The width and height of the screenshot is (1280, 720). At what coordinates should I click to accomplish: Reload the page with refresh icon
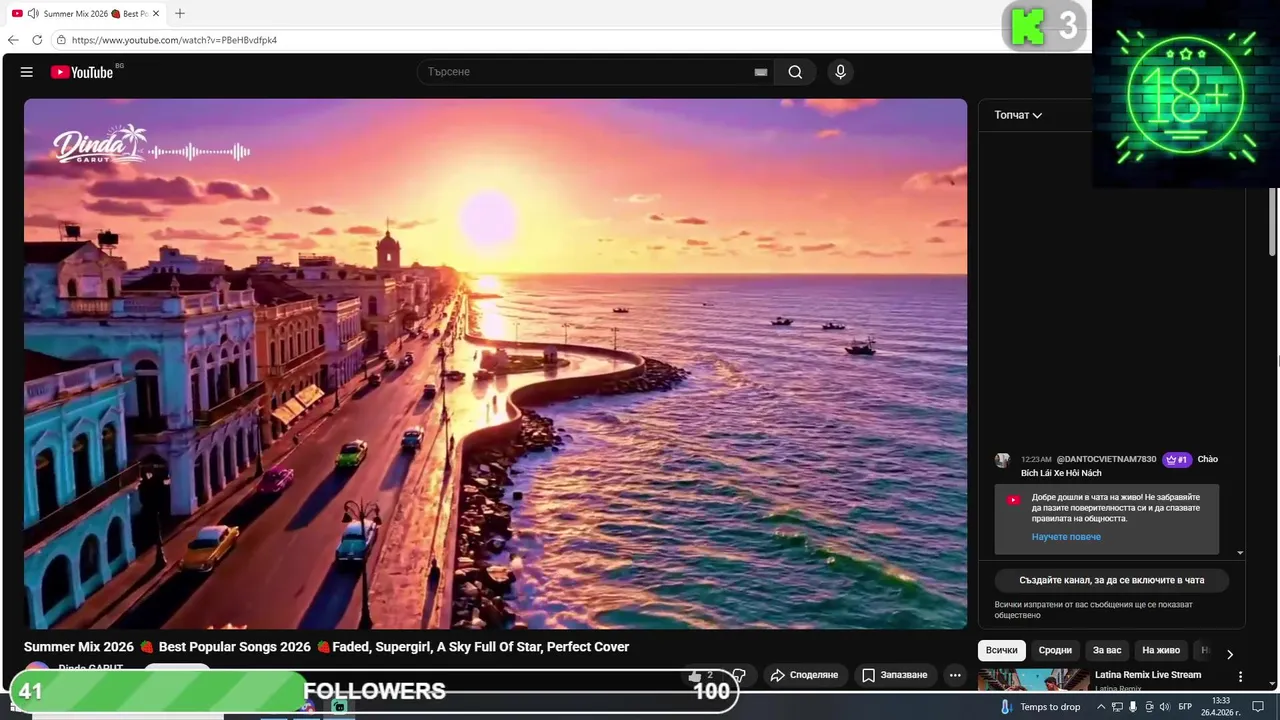[x=37, y=40]
